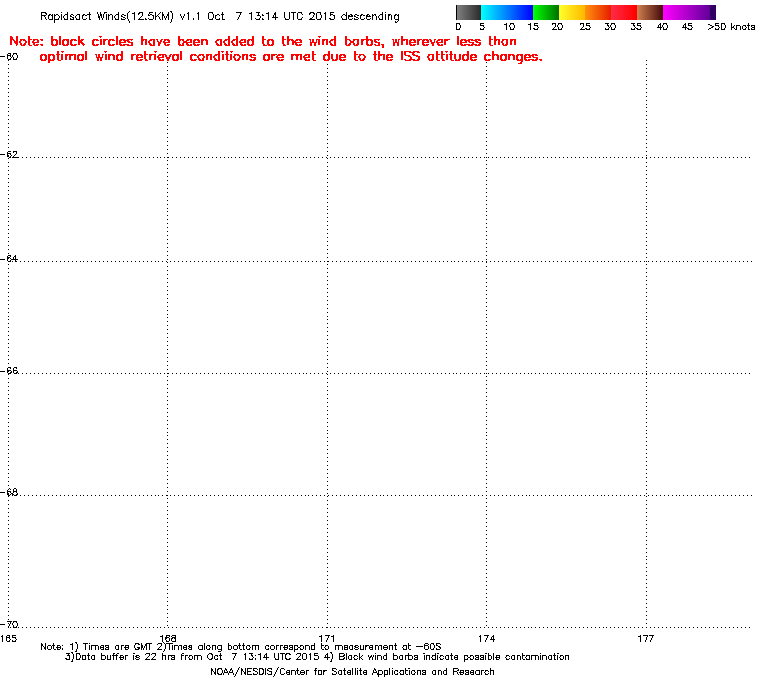
Task: Click the -64 latitude axis label
Action: tap(9, 258)
